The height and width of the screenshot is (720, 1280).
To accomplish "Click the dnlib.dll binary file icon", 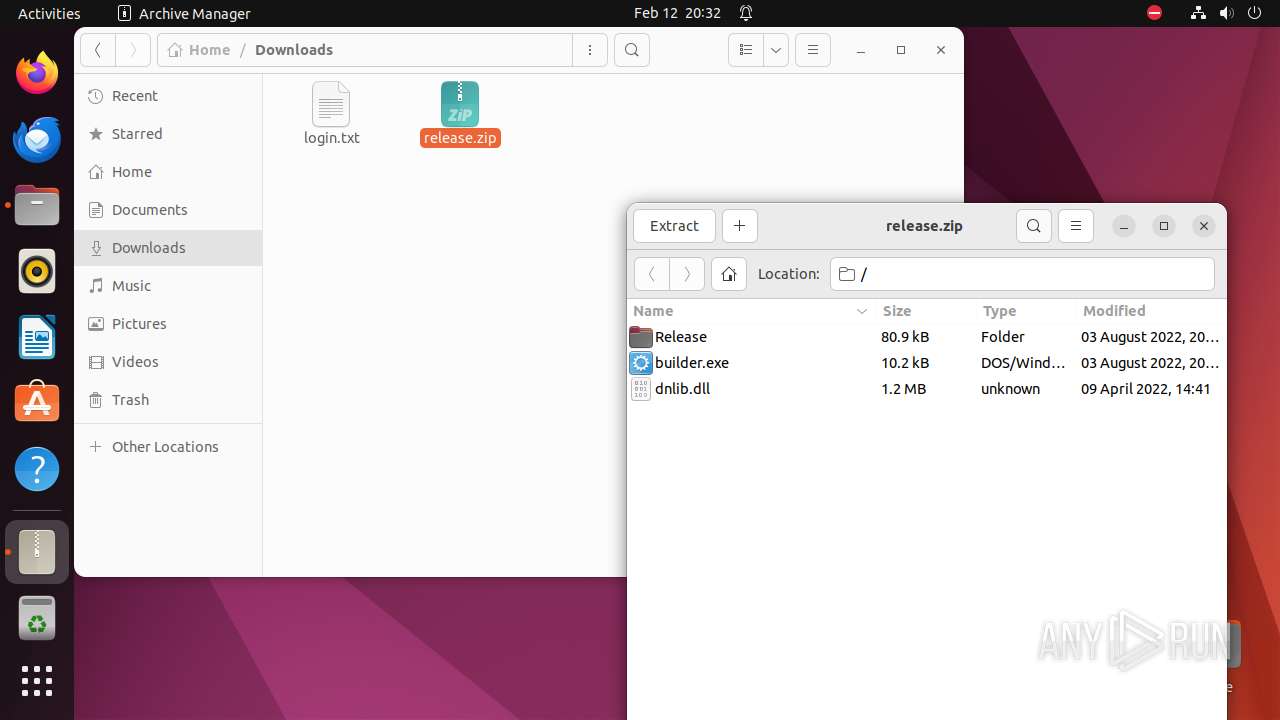I will [x=641, y=389].
